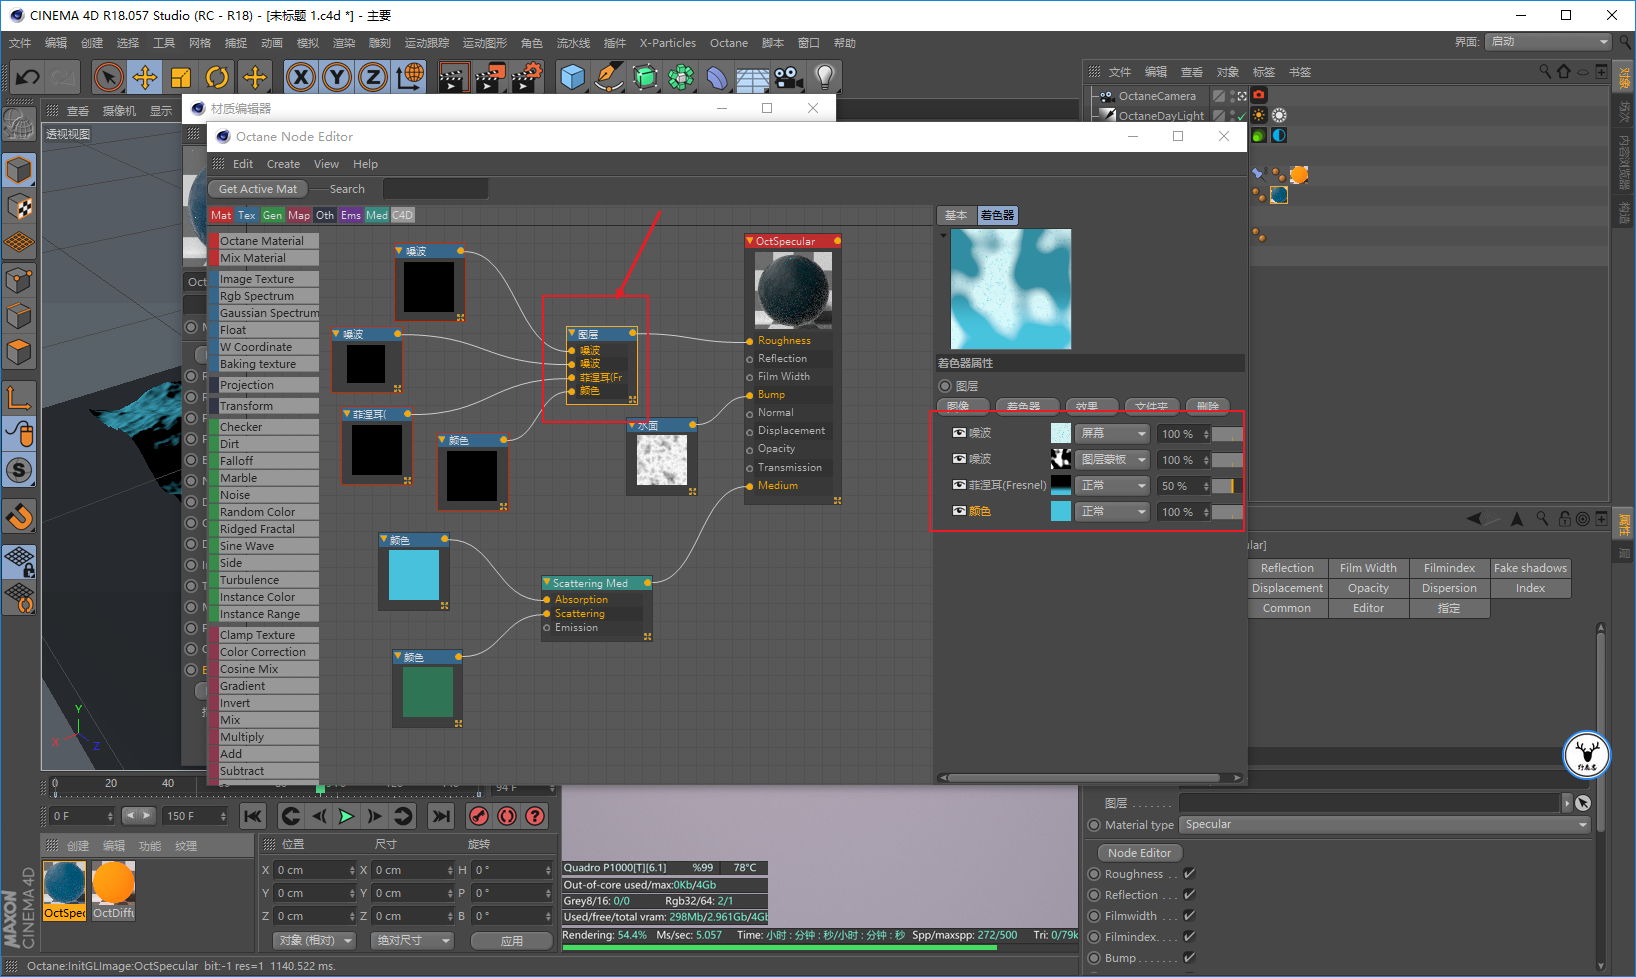Toggle visibility of 颜色 layer
The width and height of the screenshot is (1636, 977).
click(959, 511)
